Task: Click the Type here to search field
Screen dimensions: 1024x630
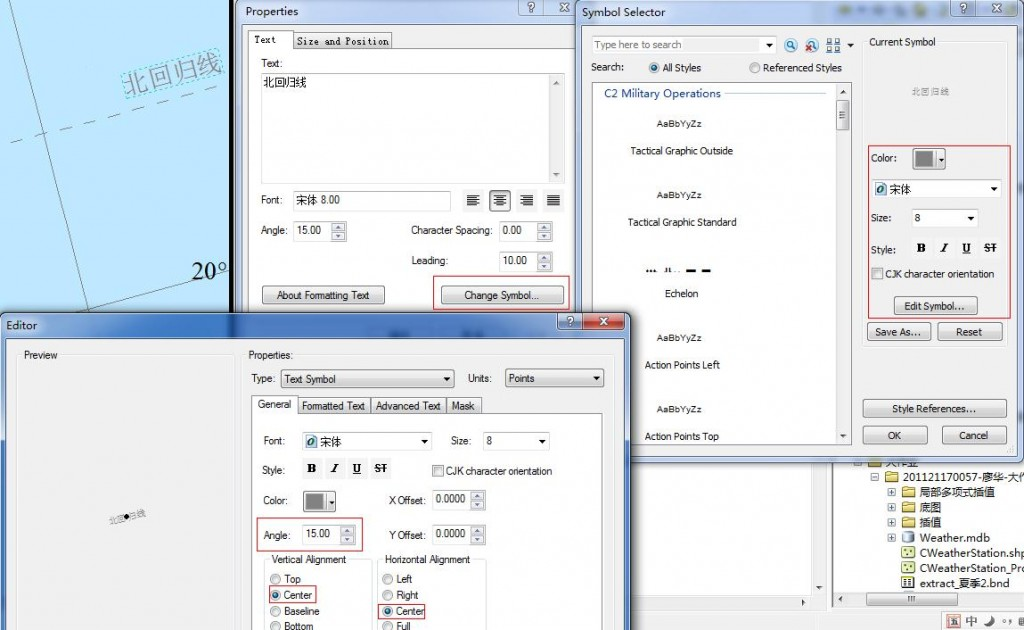Action: click(x=676, y=45)
